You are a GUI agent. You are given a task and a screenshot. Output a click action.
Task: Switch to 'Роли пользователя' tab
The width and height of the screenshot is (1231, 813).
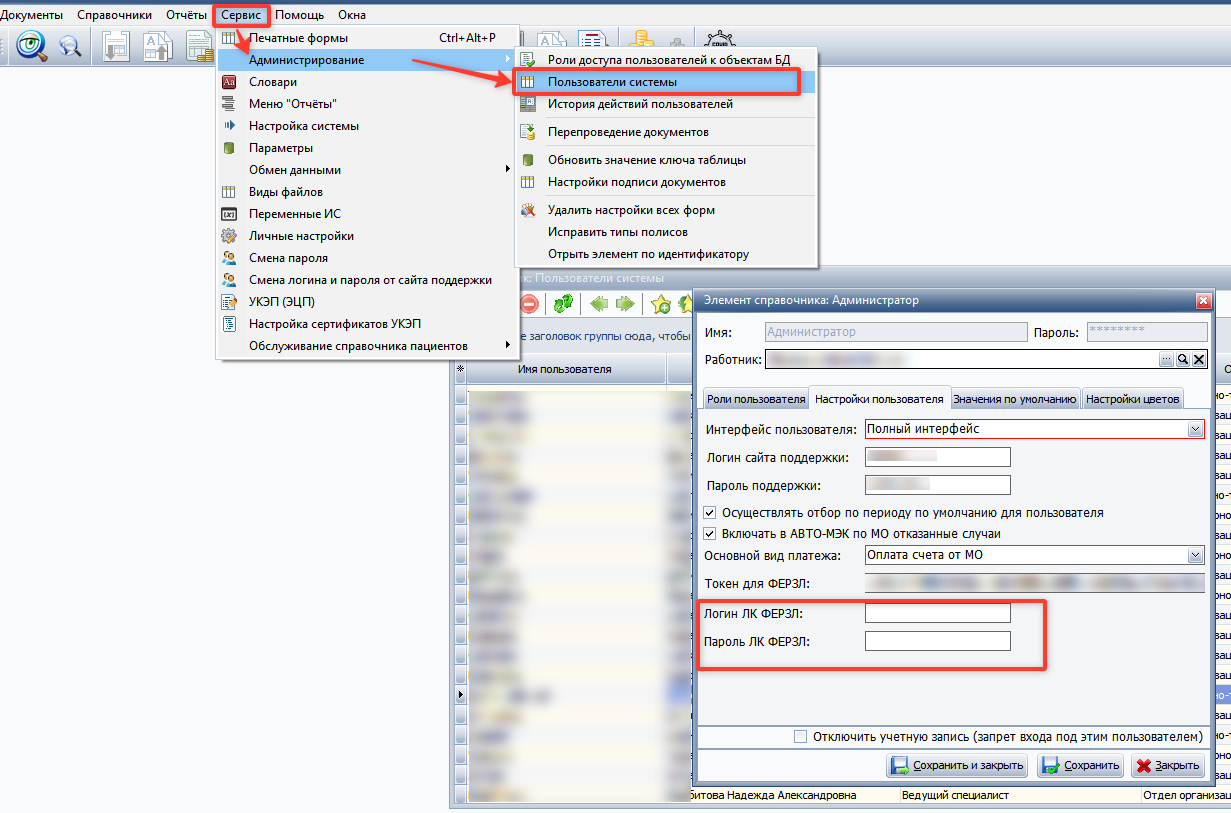tap(755, 399)
